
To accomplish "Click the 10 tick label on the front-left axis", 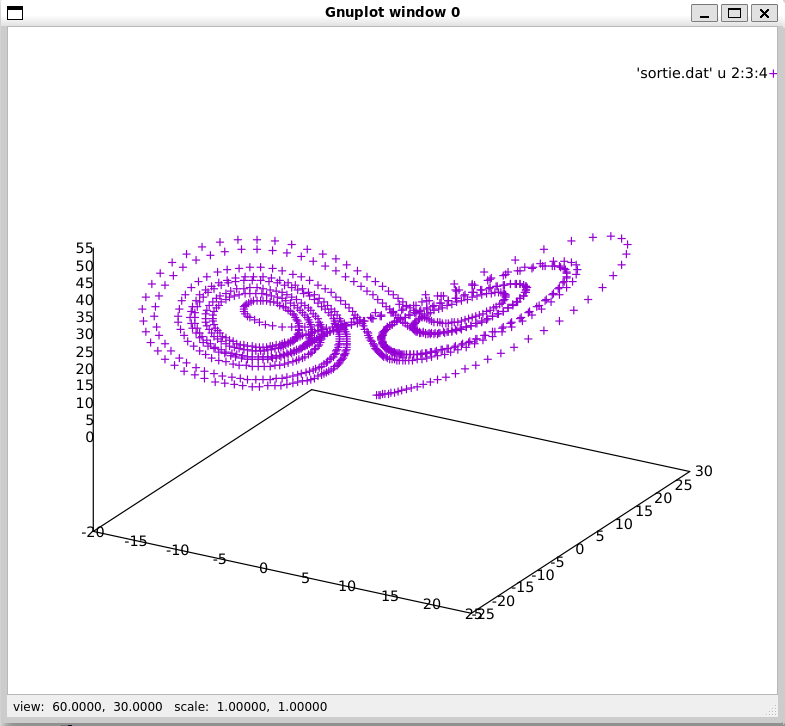I will click(x=347, y=586).
